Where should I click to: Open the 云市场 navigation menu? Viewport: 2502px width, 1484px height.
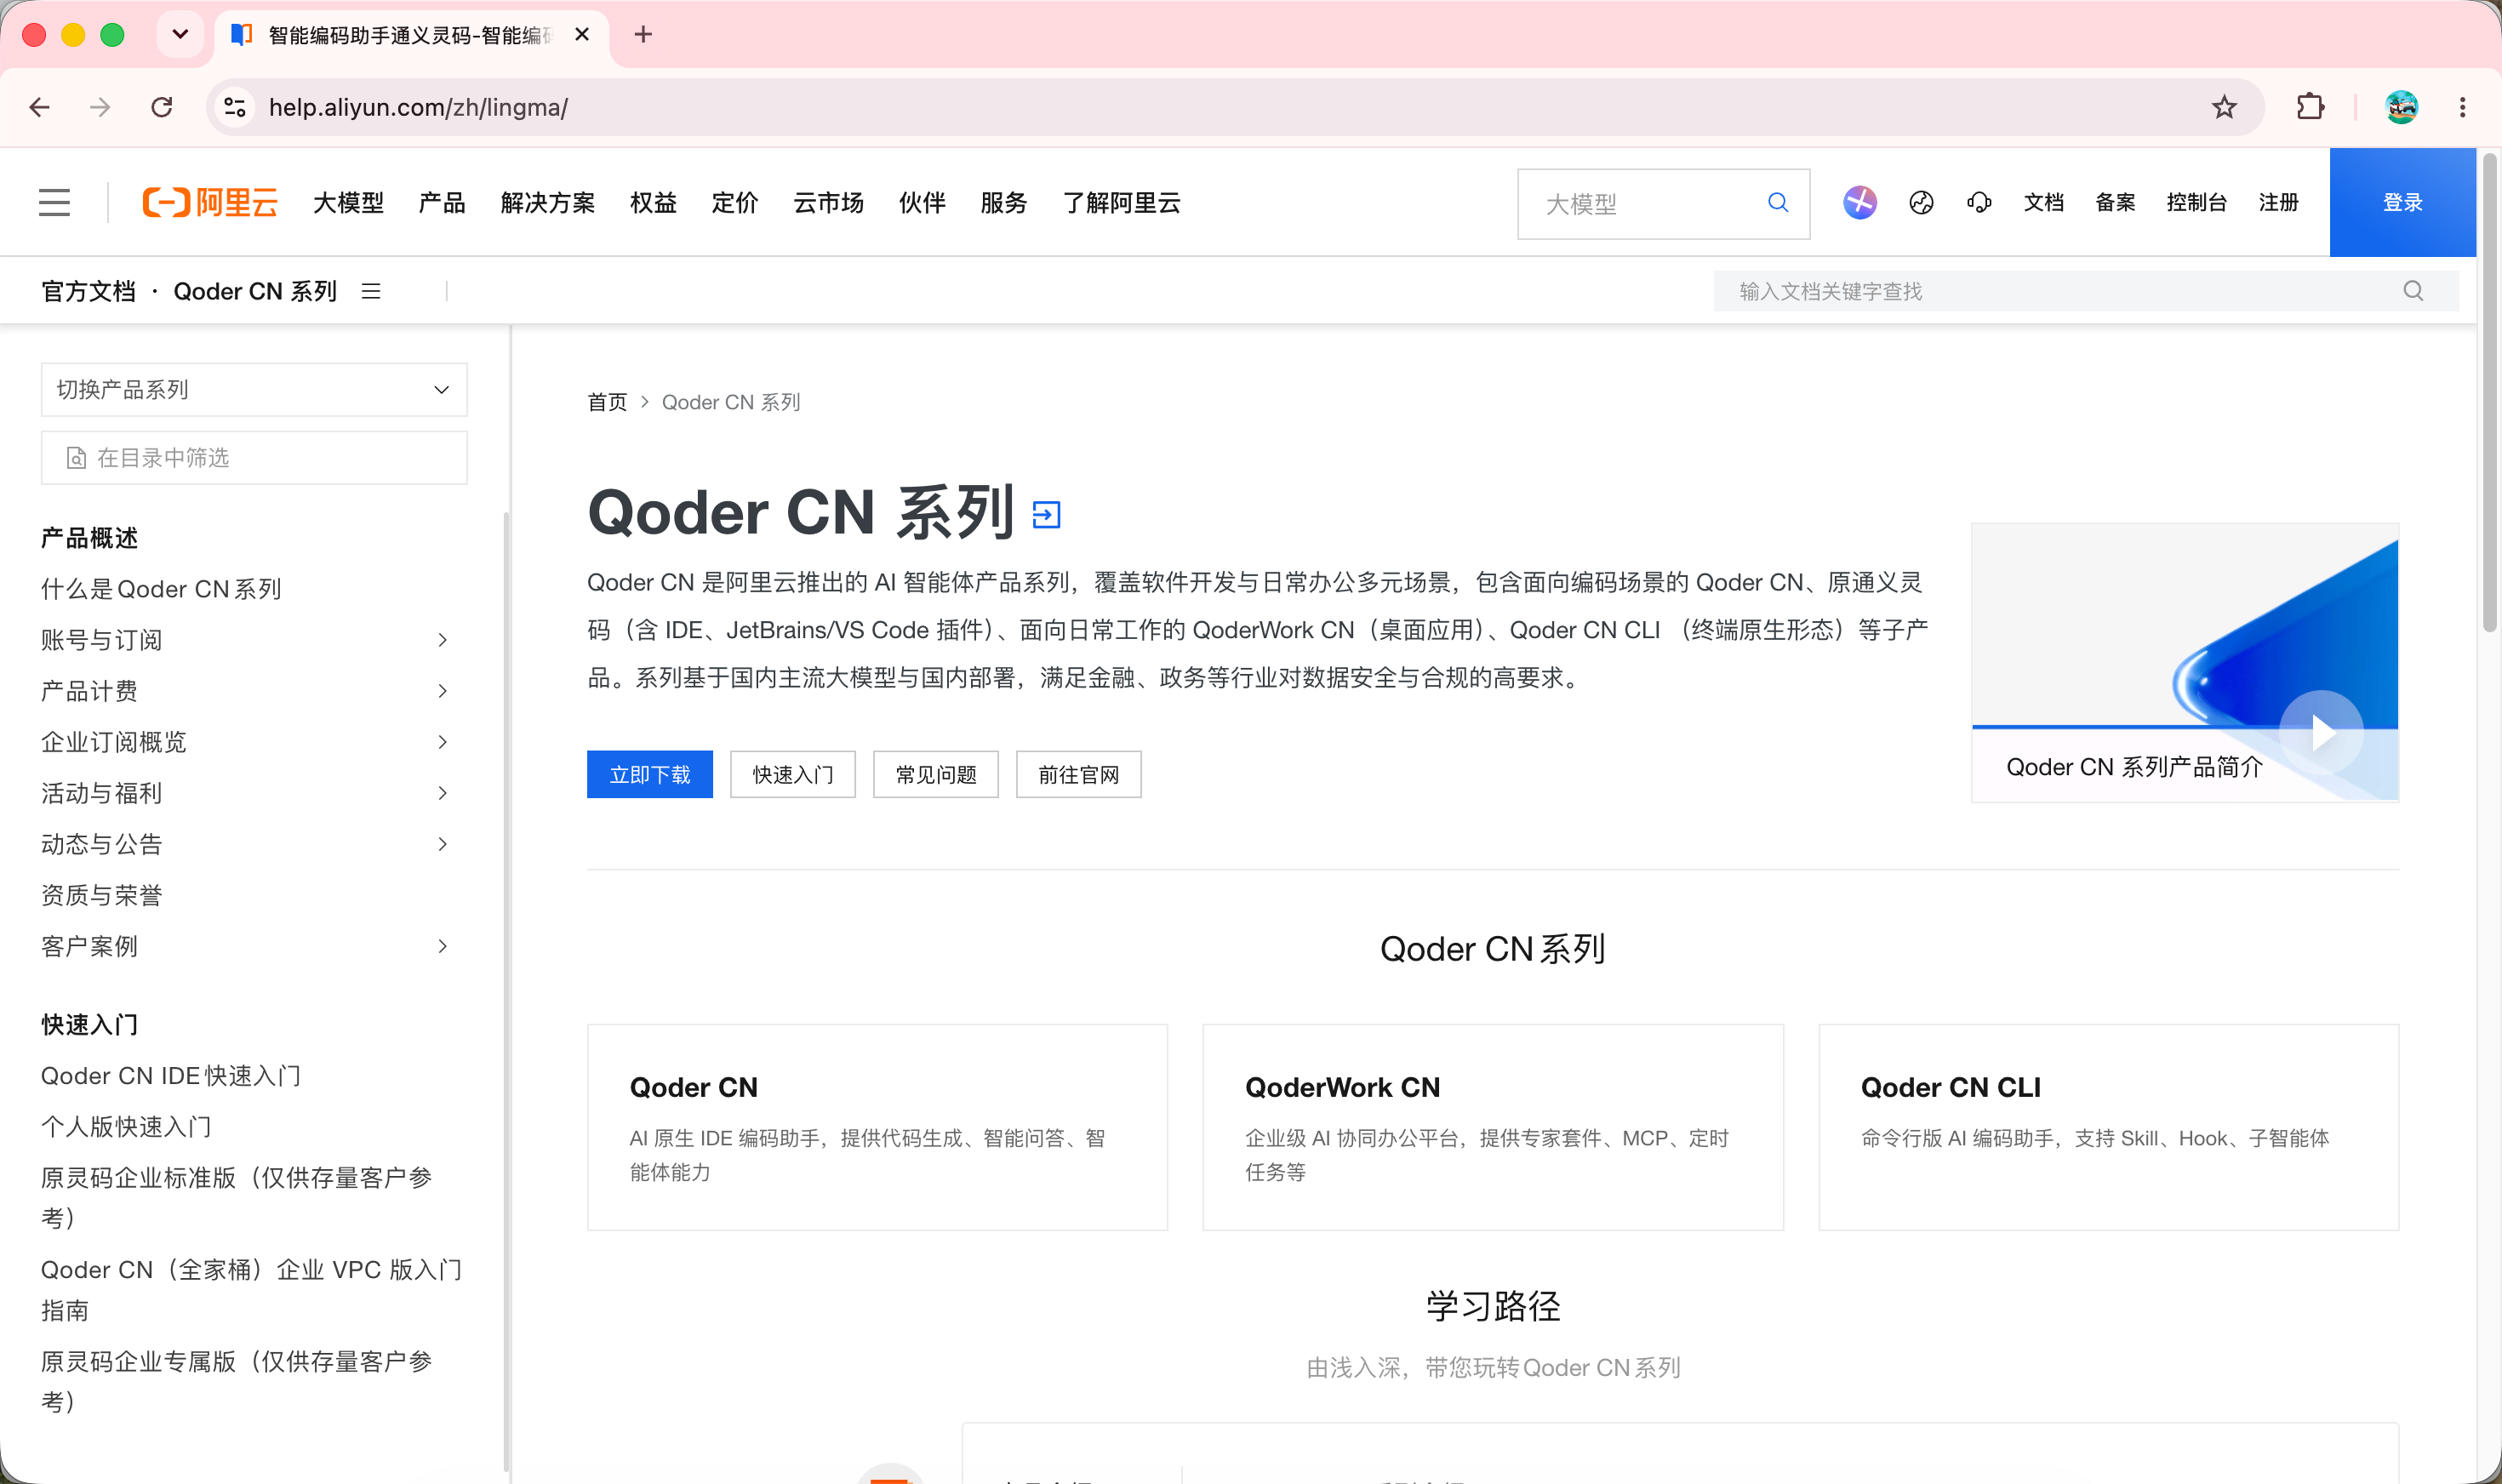click(x=829, y=203)
